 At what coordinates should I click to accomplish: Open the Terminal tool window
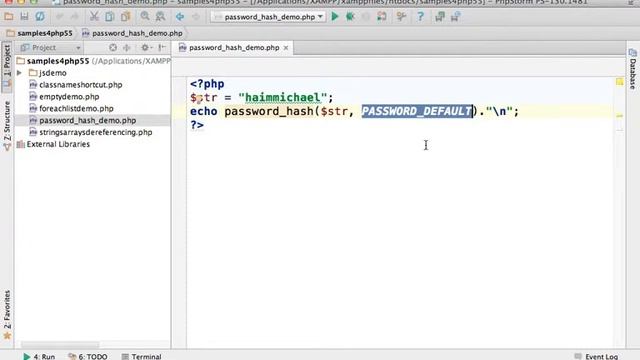pyautogui.click(x=142, y=356)
